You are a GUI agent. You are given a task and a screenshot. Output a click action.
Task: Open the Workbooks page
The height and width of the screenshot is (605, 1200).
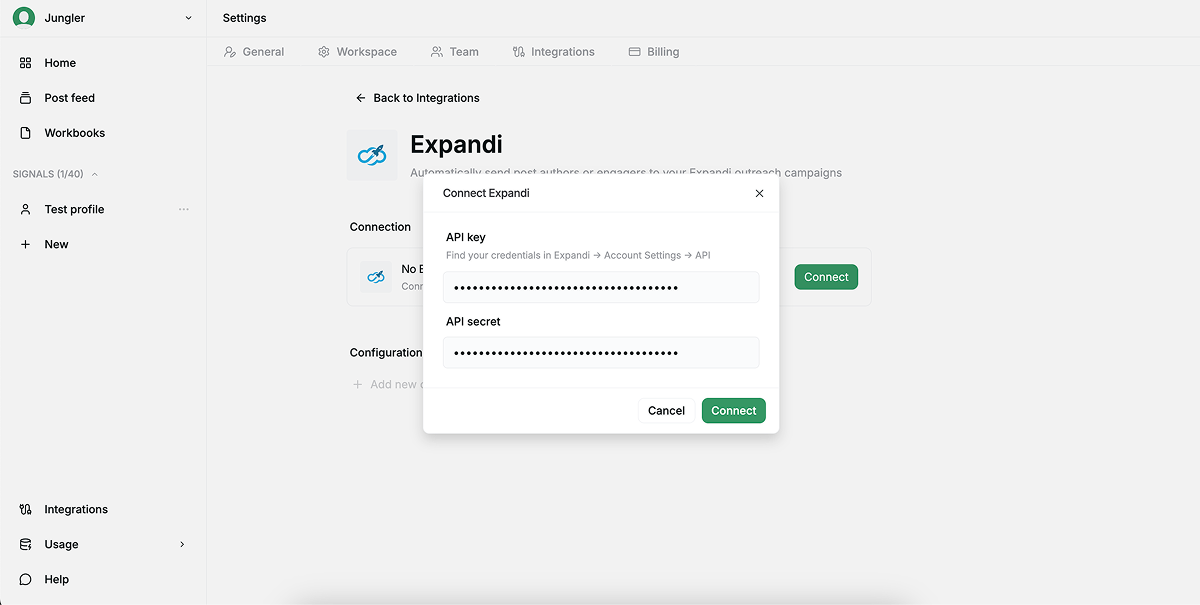[x=74, y=133]
